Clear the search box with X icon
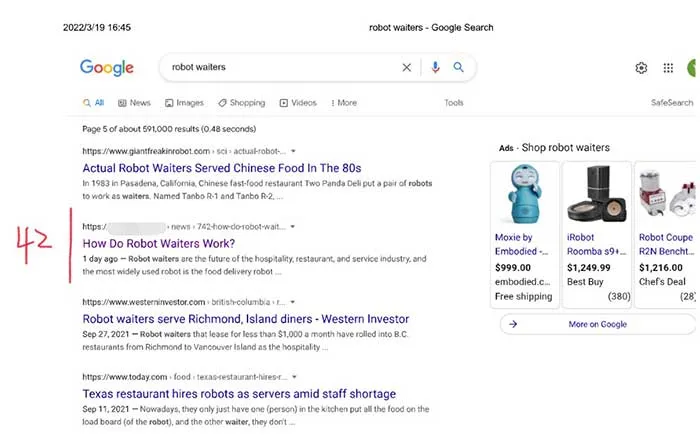700x435 pixels. tap(406, 68)
